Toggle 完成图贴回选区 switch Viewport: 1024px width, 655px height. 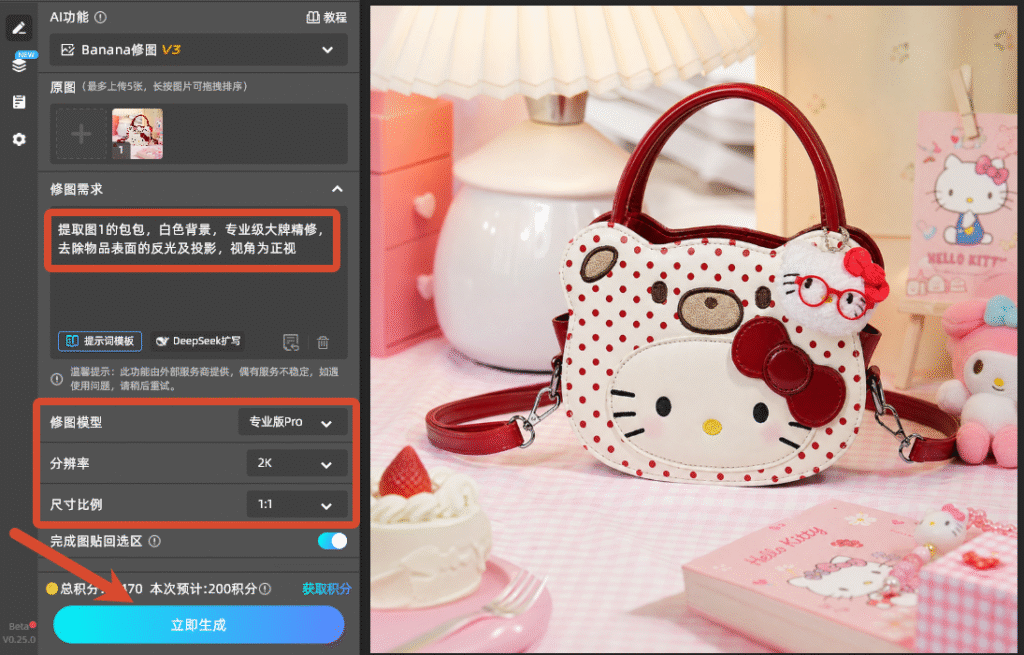332,541
